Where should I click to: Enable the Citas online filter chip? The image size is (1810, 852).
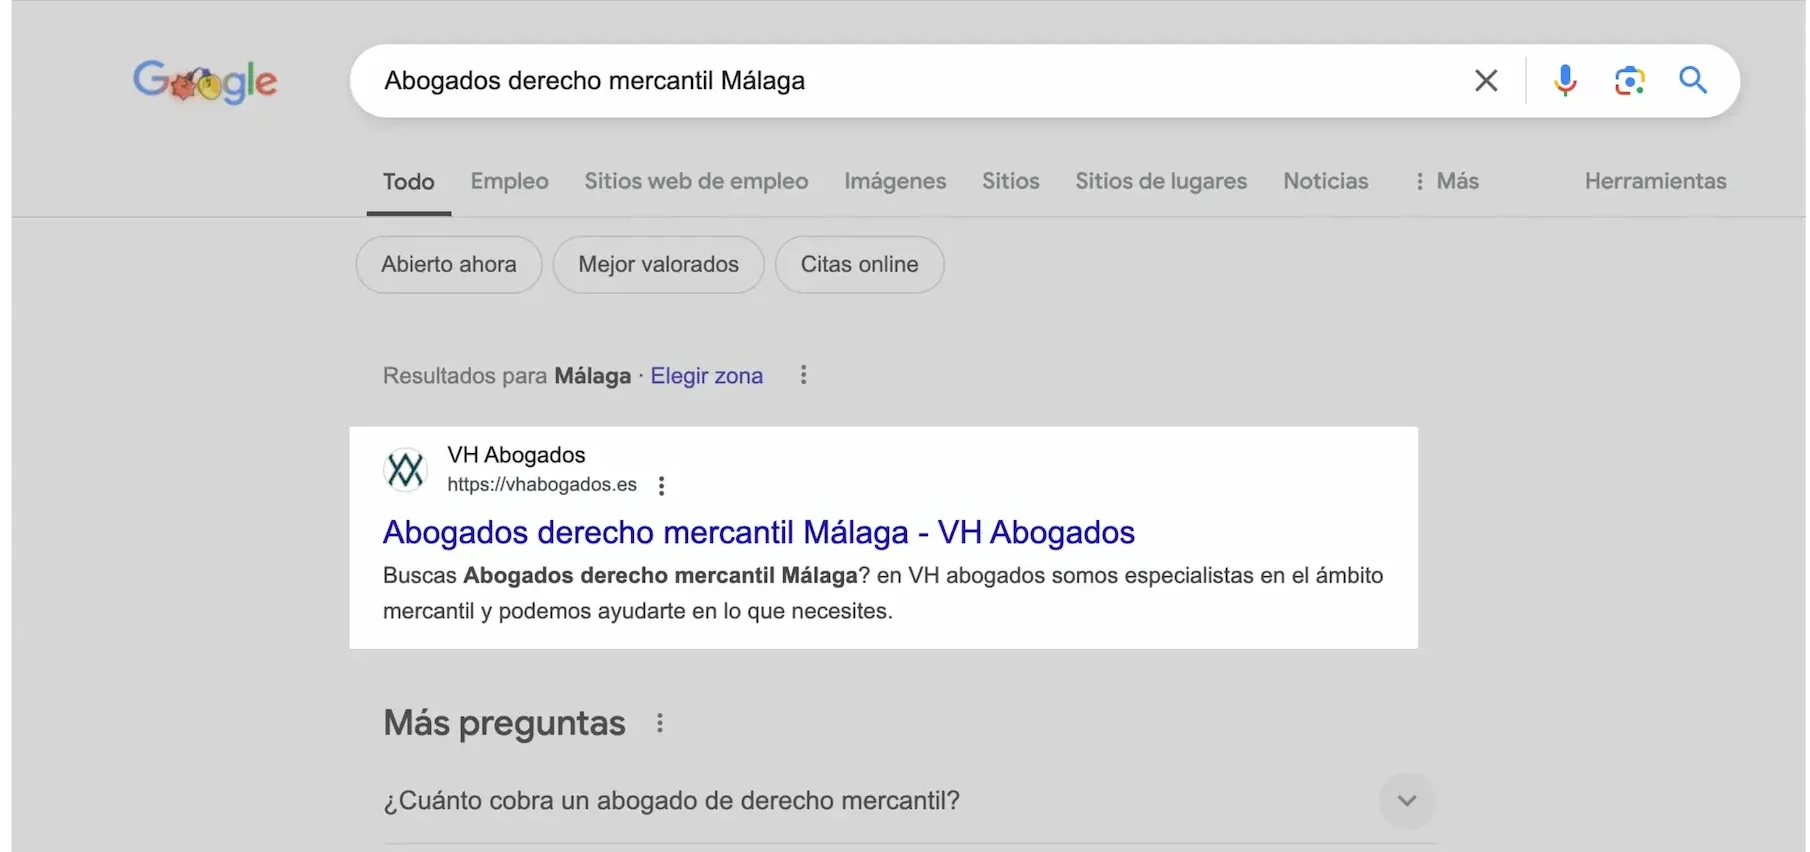click(x=859, y=265)
